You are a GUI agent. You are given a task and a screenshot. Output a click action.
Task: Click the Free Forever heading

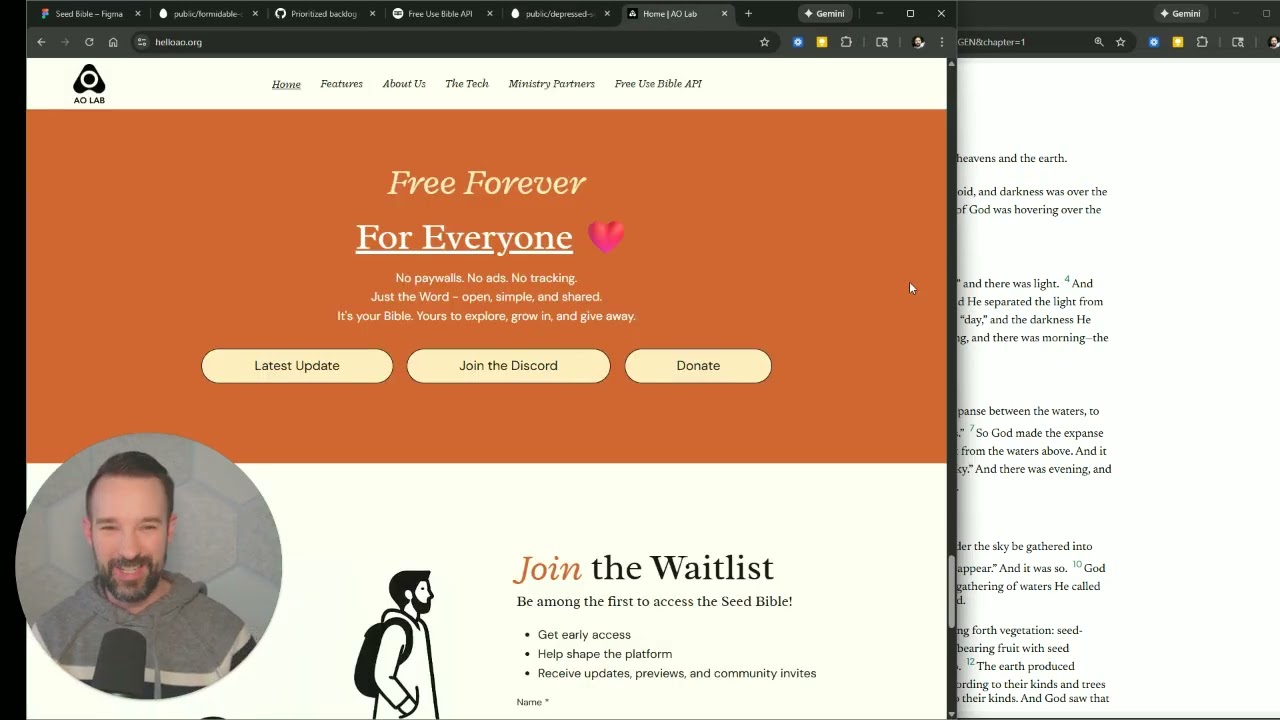[486, 183]
